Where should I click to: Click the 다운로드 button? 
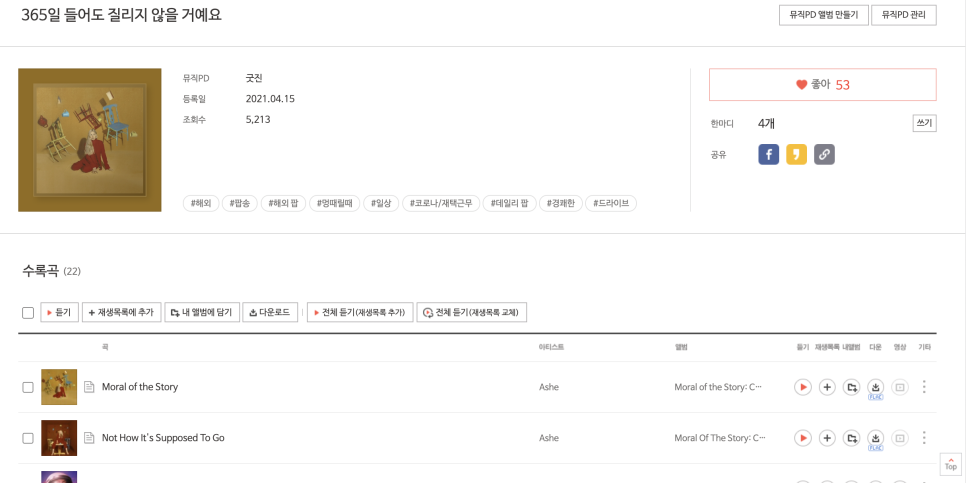[270, 312]
